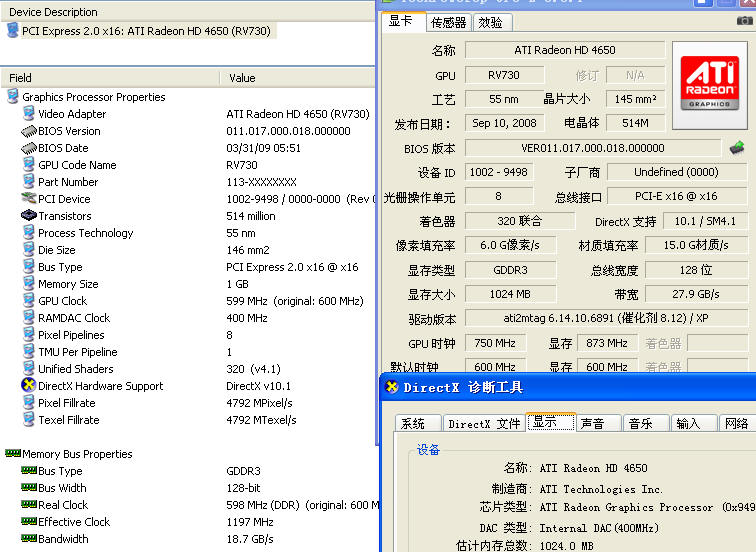
Task: Click the GPU field showing RV730
Action: [x=504, y=75]
